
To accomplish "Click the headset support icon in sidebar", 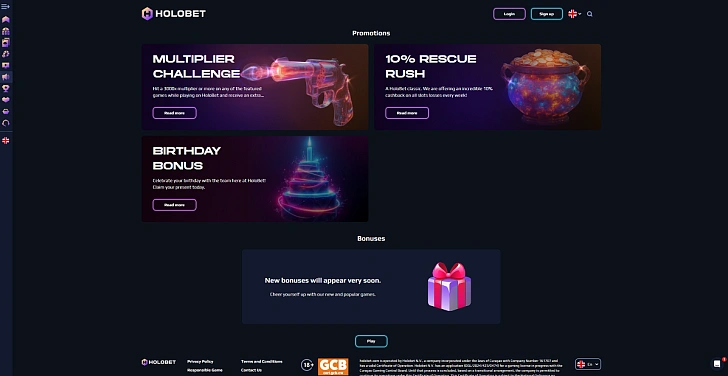I will (6, 123).
